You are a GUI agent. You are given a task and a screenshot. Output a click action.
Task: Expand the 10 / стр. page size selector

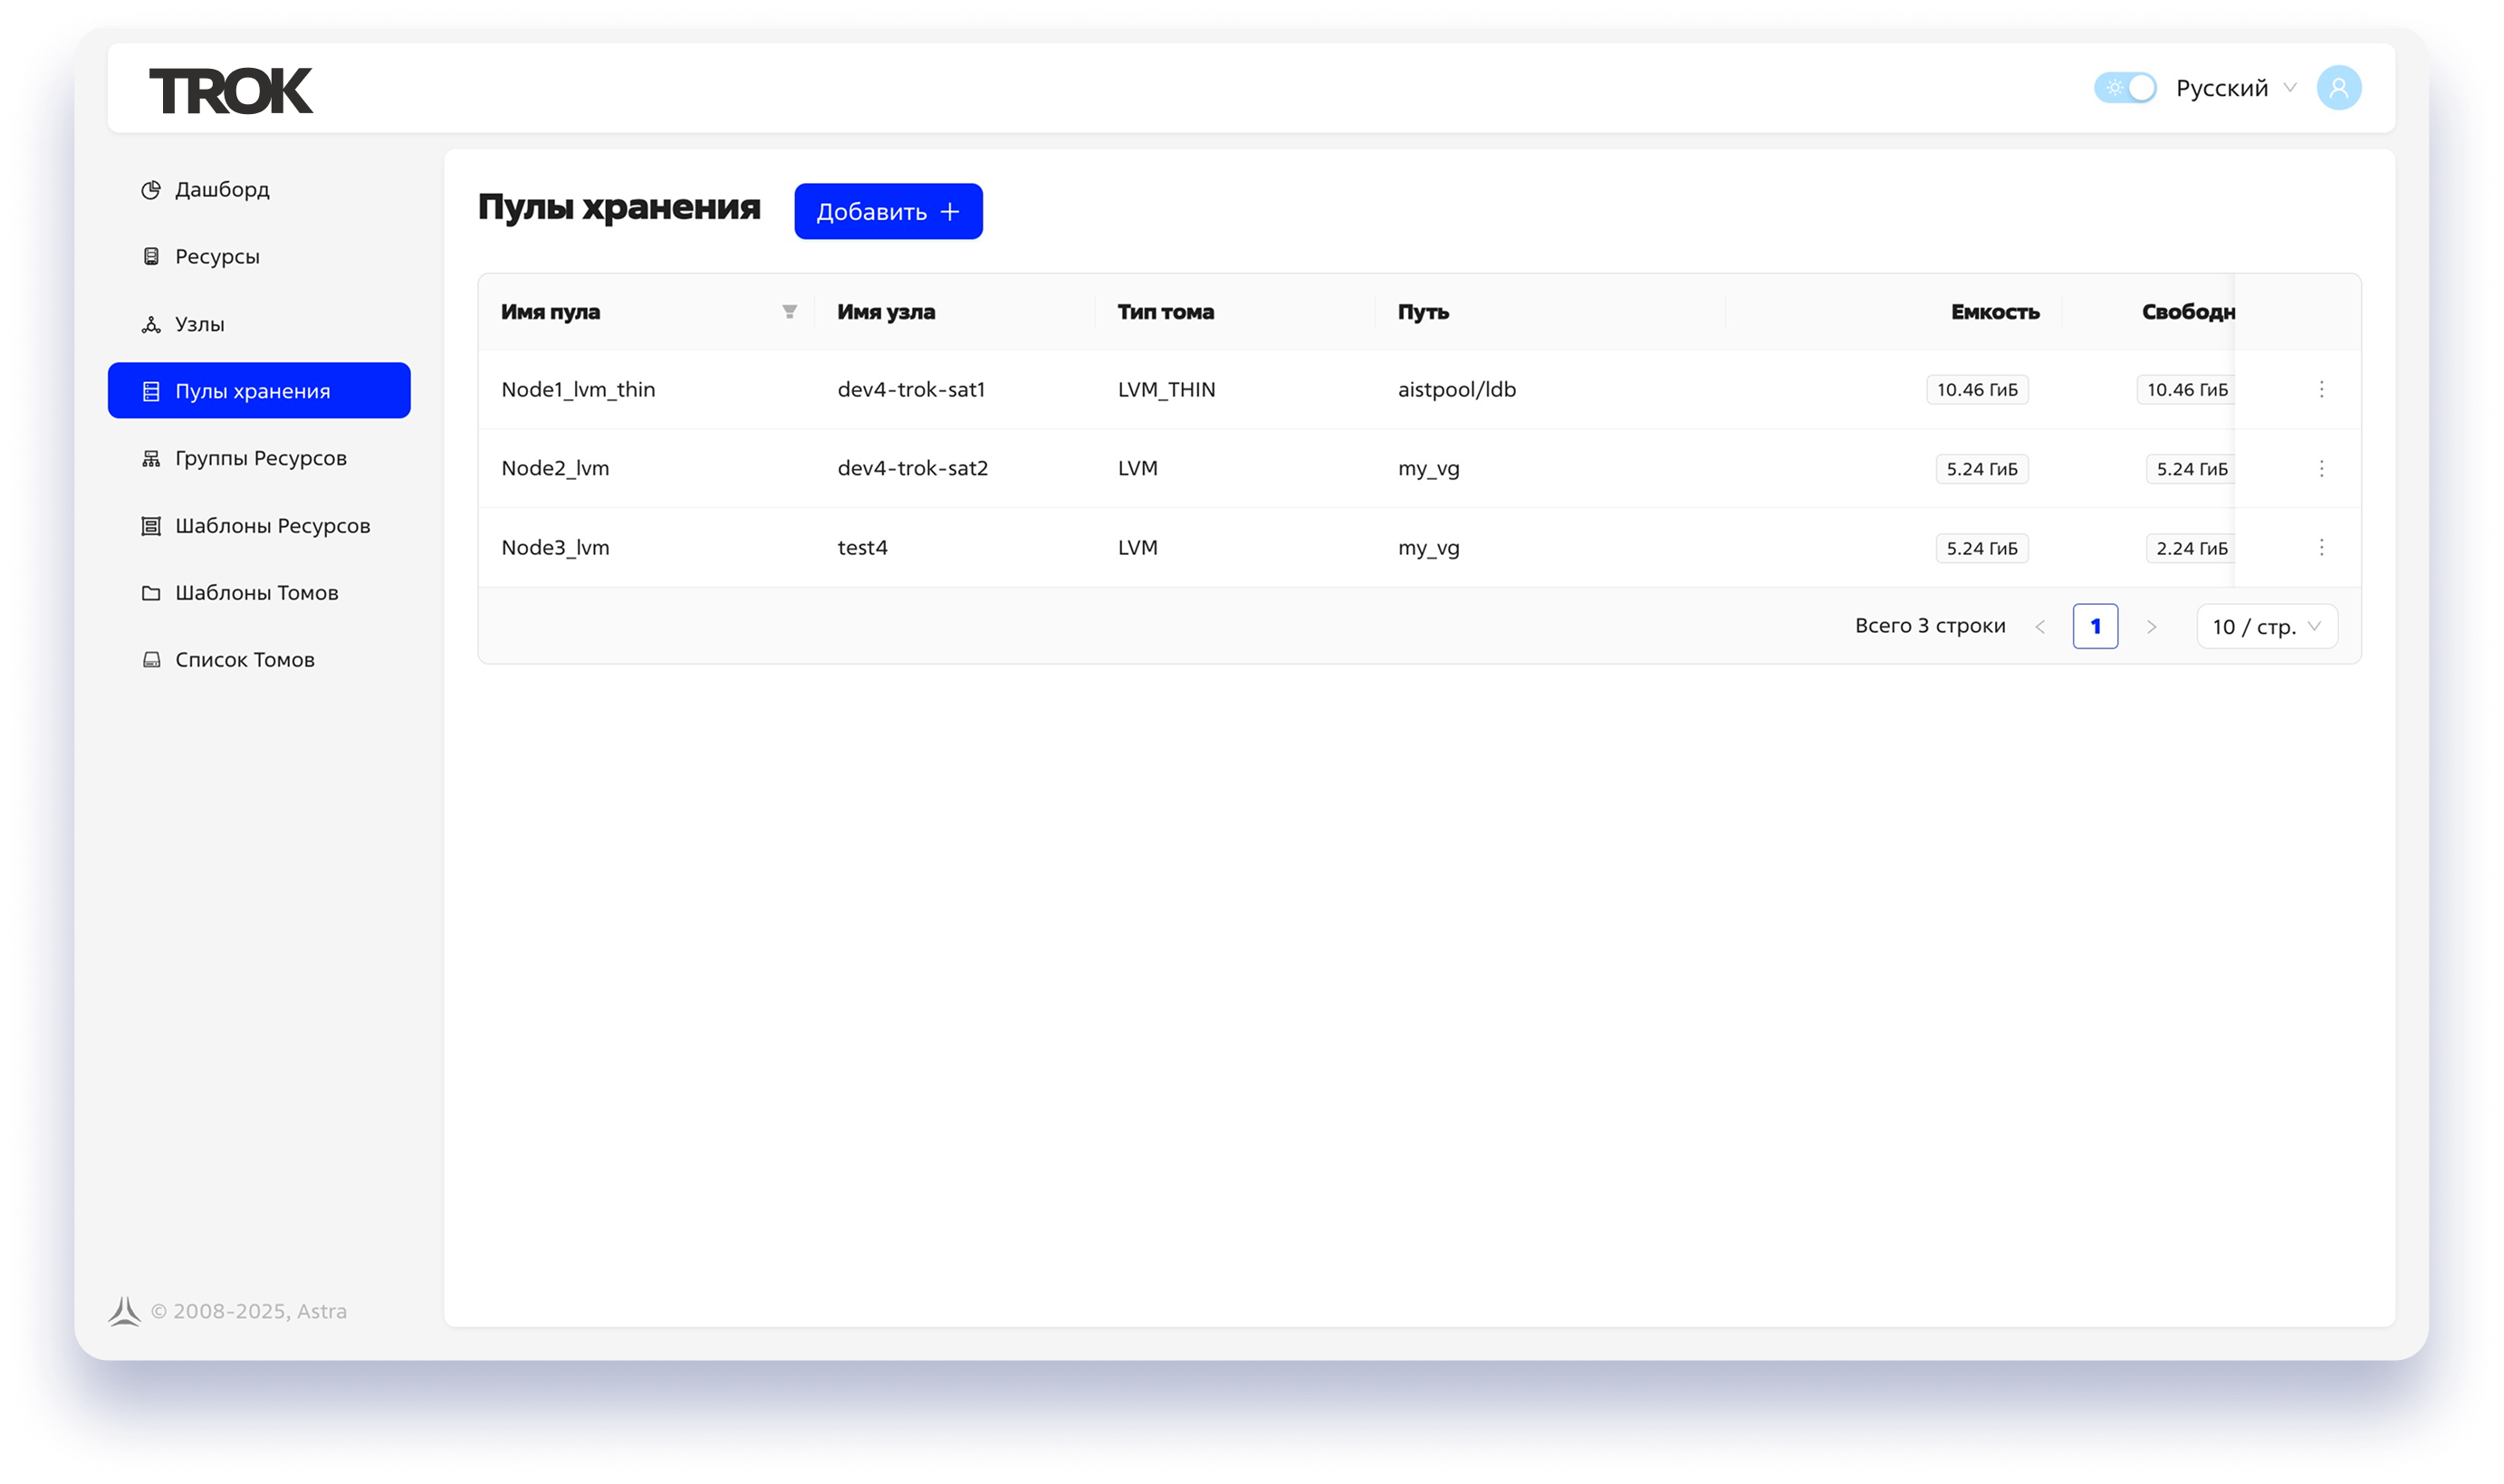(2266, 627)
